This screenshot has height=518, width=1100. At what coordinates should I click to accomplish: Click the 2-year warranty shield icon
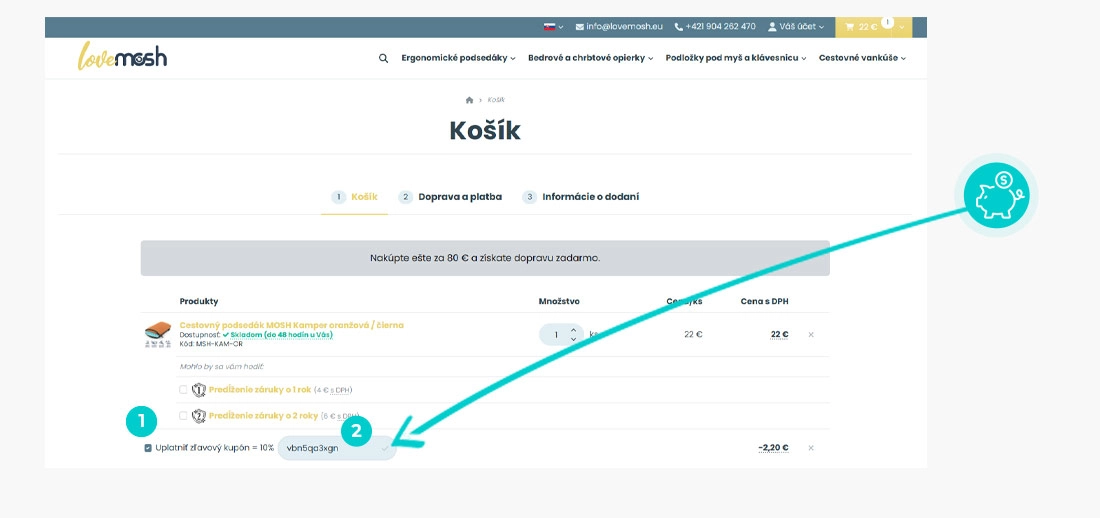point(199,416)
